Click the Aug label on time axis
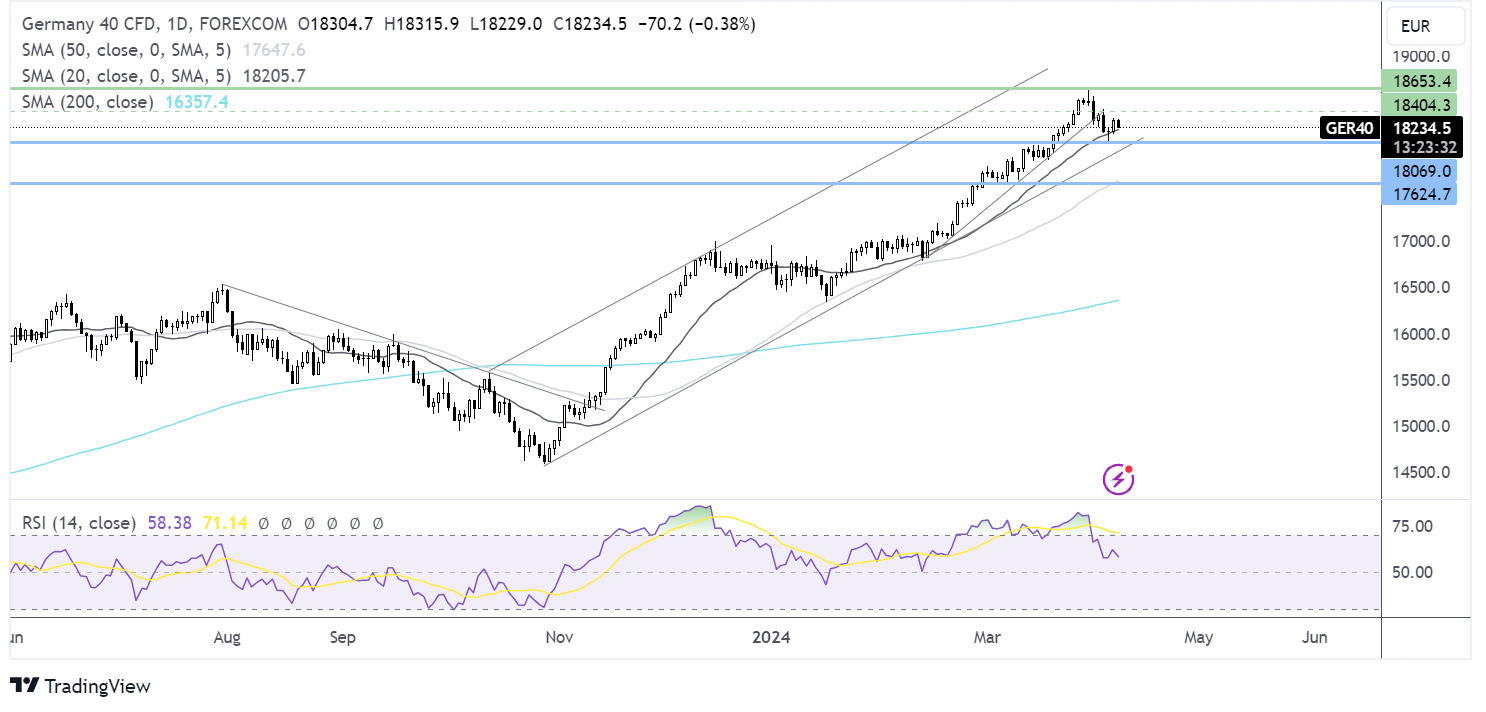This screenshot has width=1486, height=712. [228, 638]
